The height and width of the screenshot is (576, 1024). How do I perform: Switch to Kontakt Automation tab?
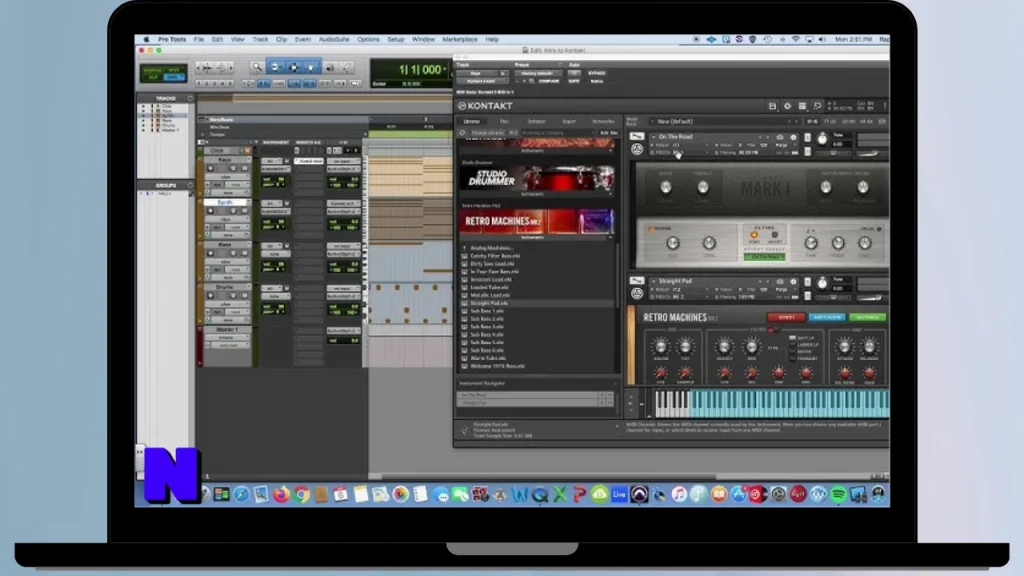pos(603,121)
